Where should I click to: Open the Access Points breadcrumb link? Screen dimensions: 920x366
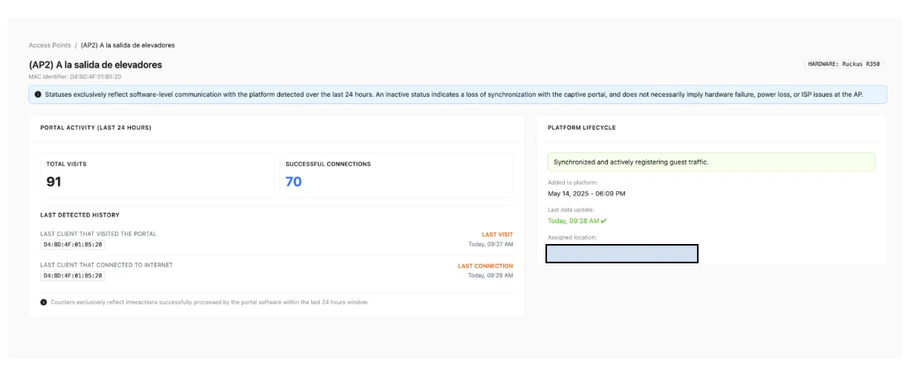pyautogui.click(x=50, y=45)
